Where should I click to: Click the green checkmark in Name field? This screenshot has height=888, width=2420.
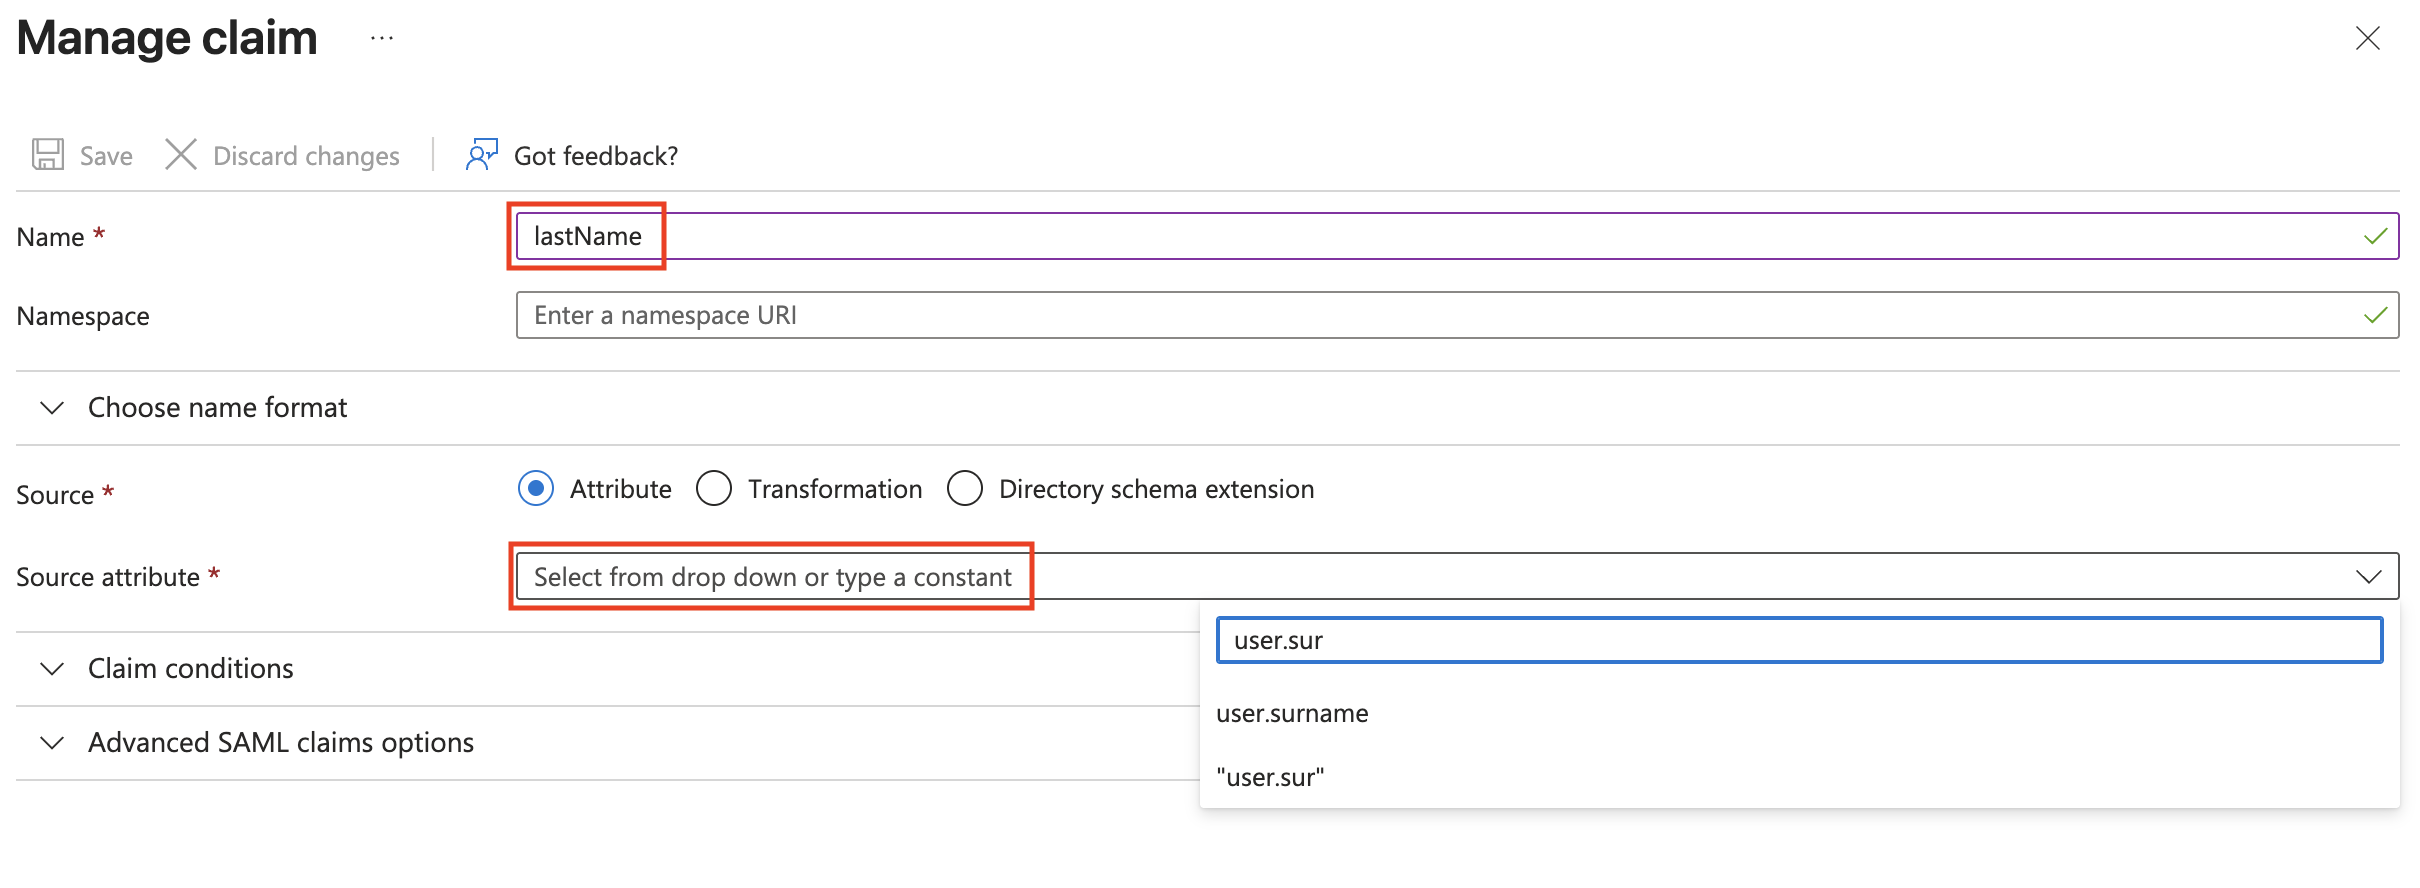[2375, 236]
